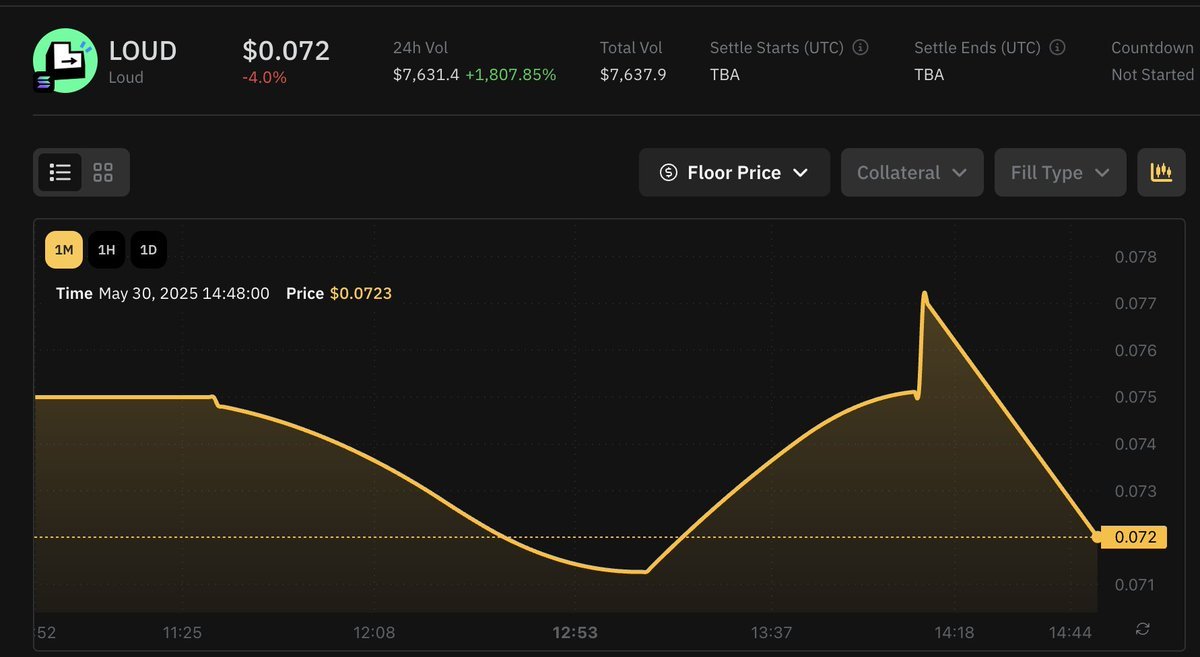Screen dimensions: 1200x657
Task: Open the Floor Price dropdown
Action: coord(734,172)
